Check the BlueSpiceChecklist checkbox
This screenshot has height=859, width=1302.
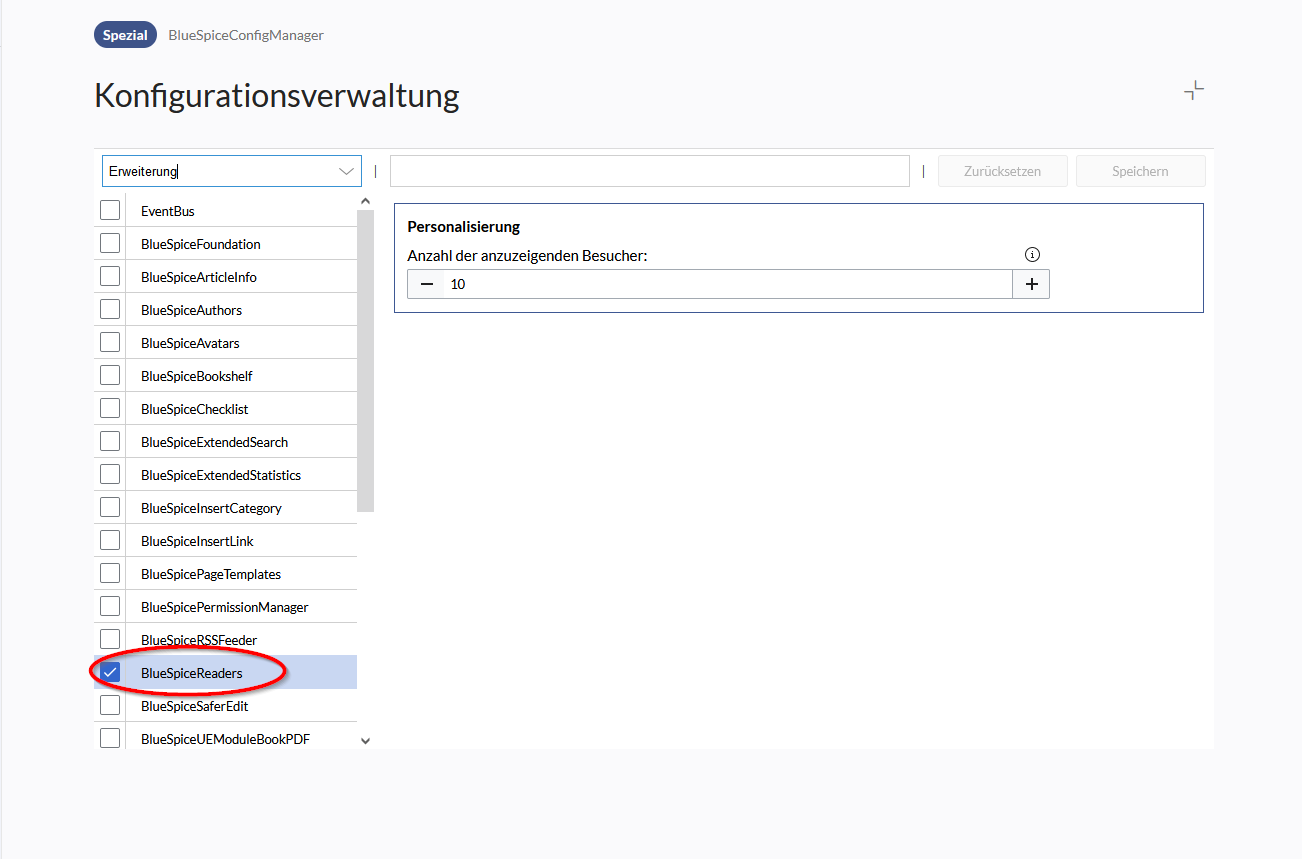110,409
